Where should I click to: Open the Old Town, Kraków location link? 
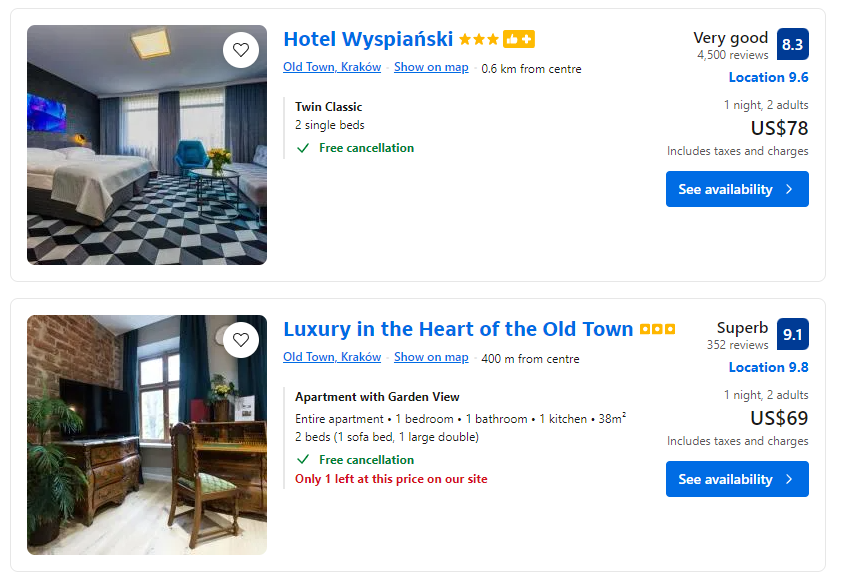coord(332,68)
